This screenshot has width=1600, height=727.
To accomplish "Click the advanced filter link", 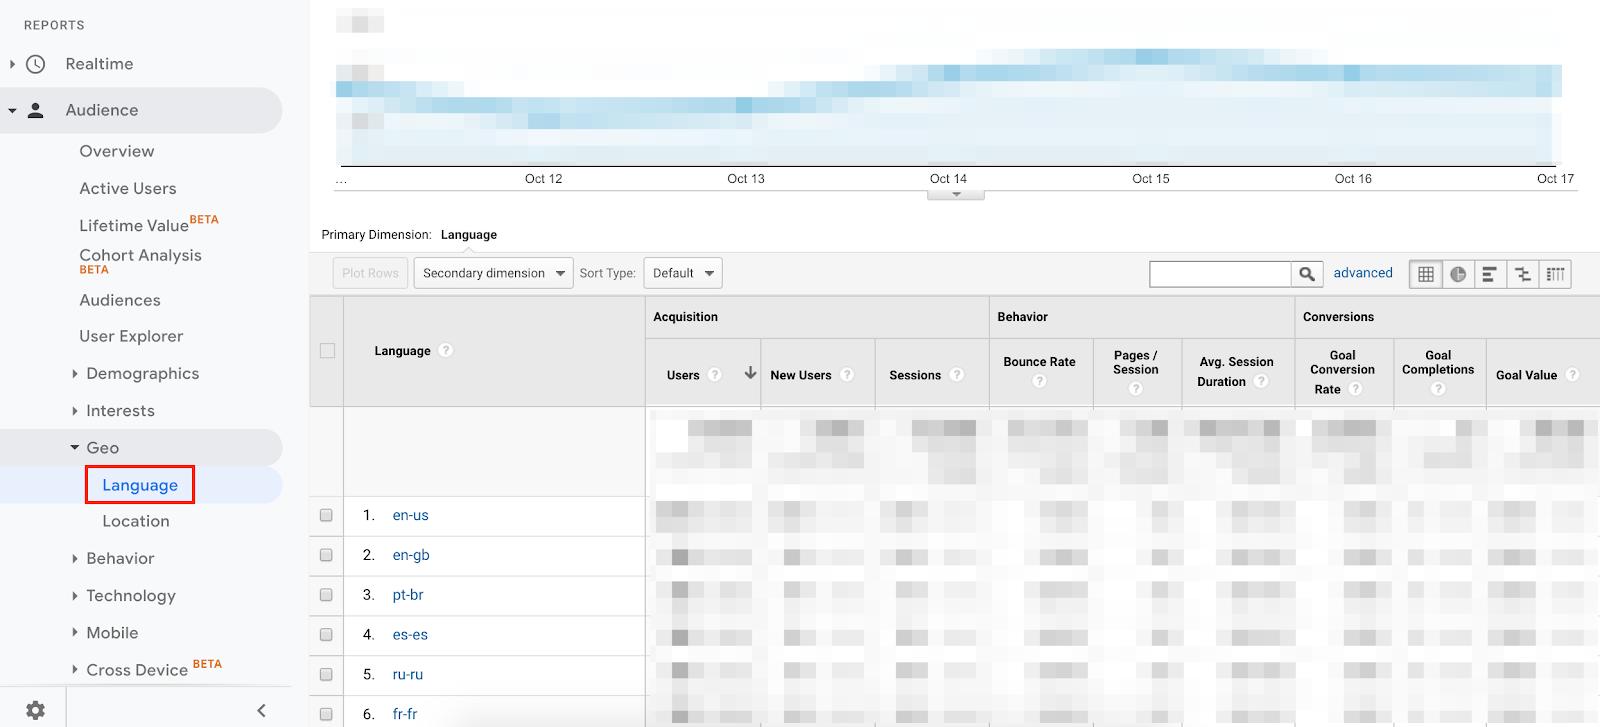I will [1363, 273].
